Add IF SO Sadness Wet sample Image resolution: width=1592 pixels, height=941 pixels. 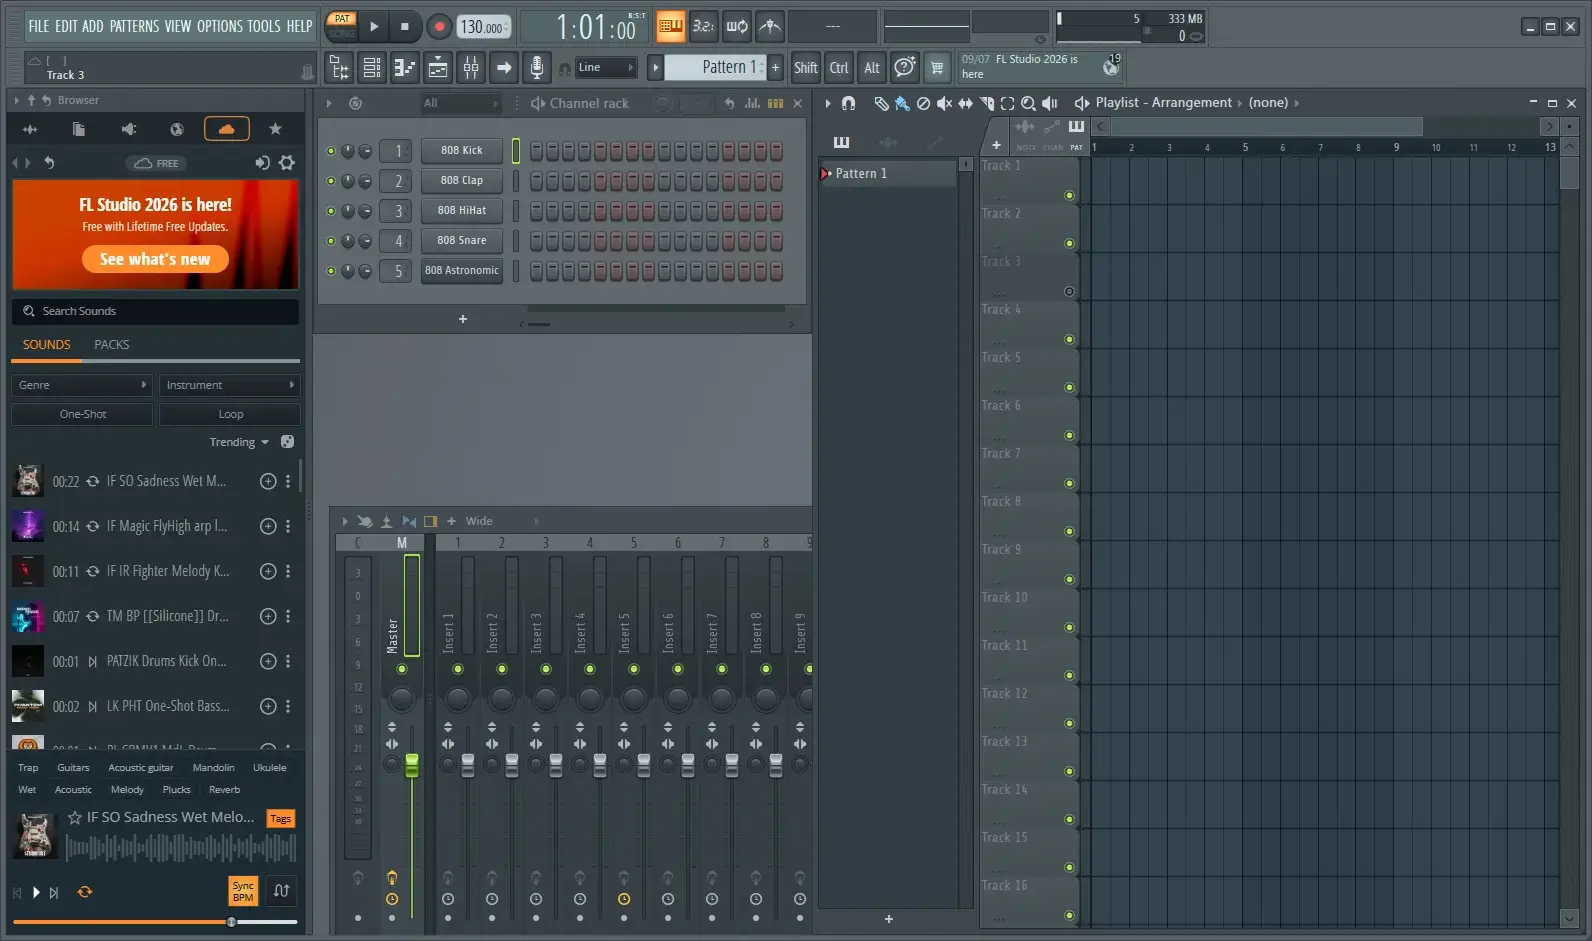point(268,481)
